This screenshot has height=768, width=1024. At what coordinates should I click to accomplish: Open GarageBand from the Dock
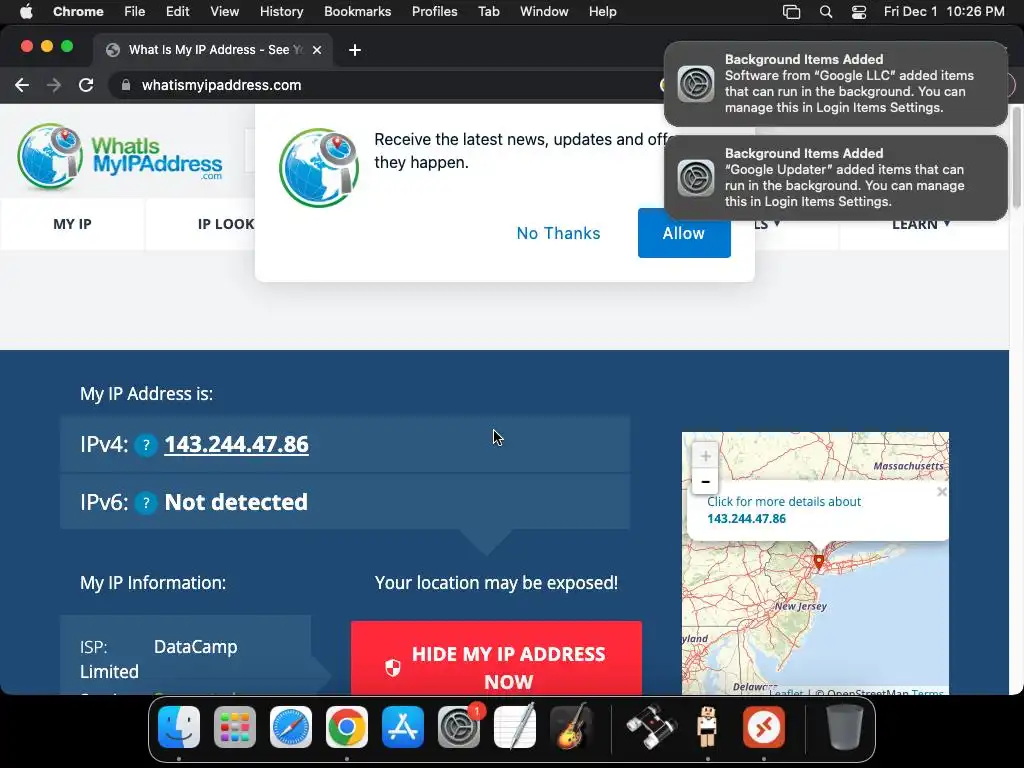tap(571, 727)
